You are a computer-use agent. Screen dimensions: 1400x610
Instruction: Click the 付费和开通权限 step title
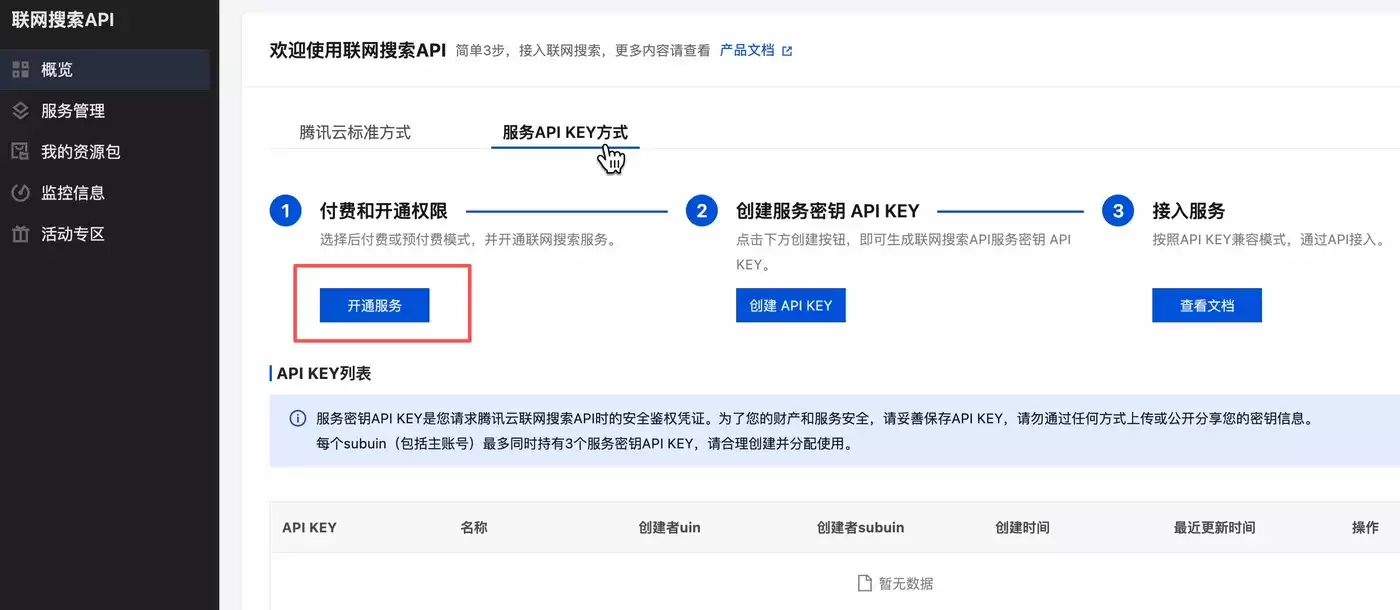(383, 211)
